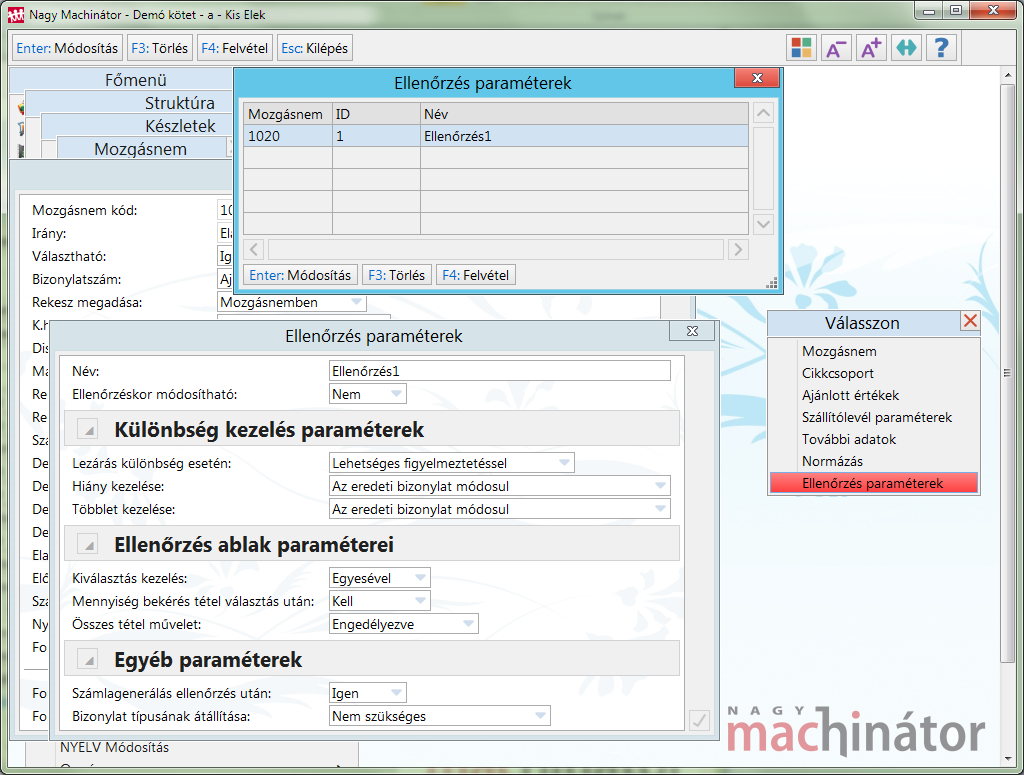The height and width of the screenshot is (775, 1024).
Task: Open the Készletek tab
Action: [x=180, y=125]
